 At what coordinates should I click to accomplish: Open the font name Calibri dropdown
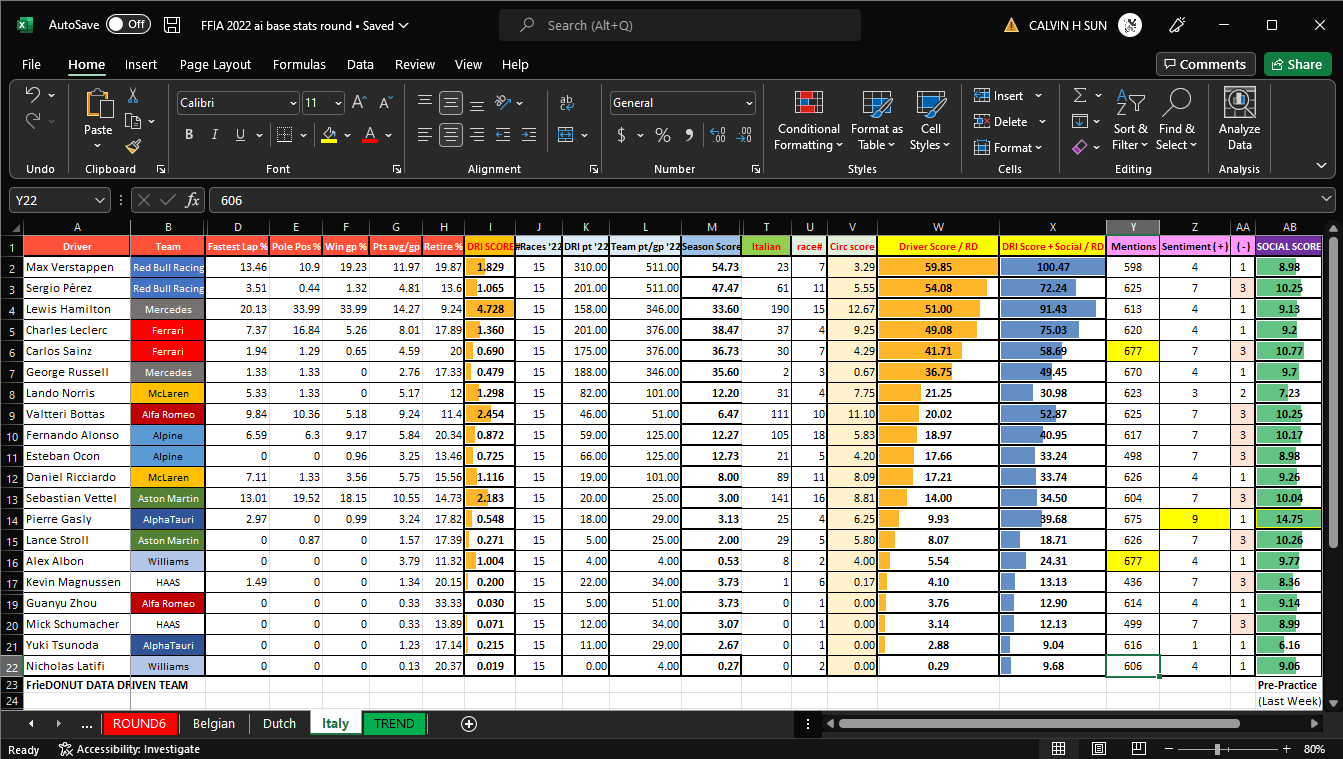[293, 102]
